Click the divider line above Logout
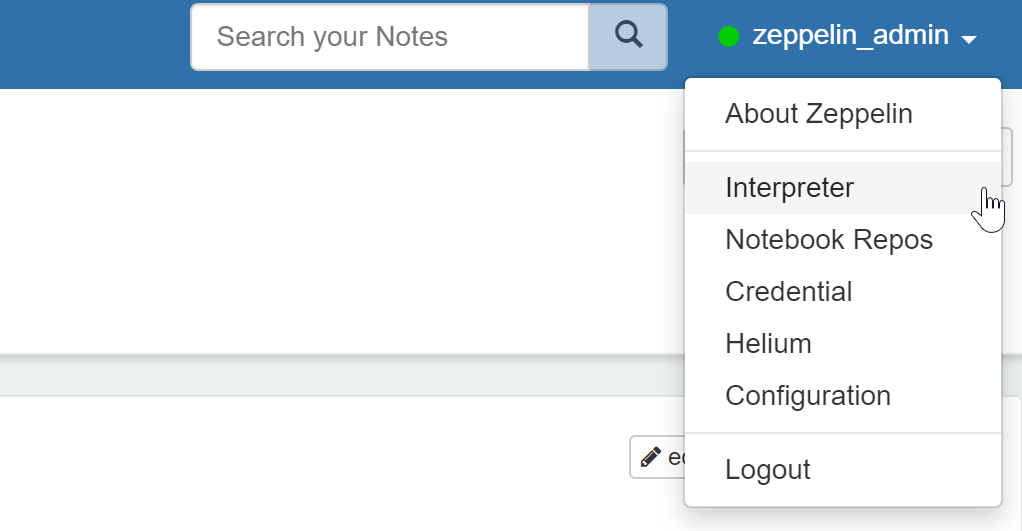 (843, 433)
